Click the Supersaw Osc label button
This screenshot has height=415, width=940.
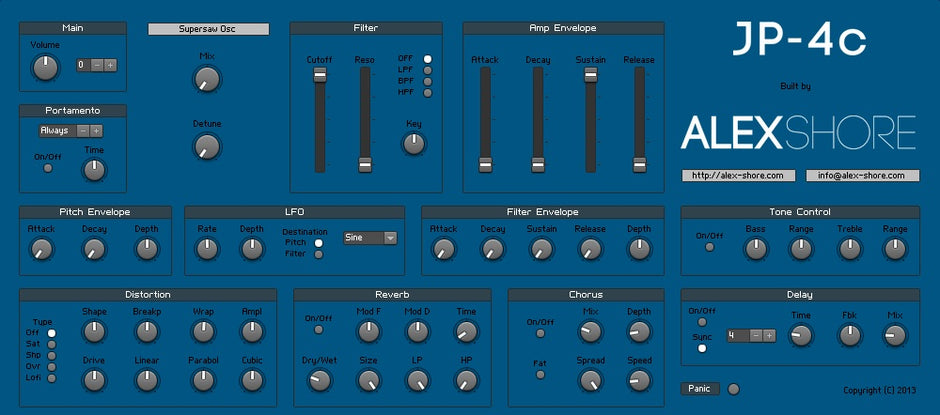coord(209,29)
